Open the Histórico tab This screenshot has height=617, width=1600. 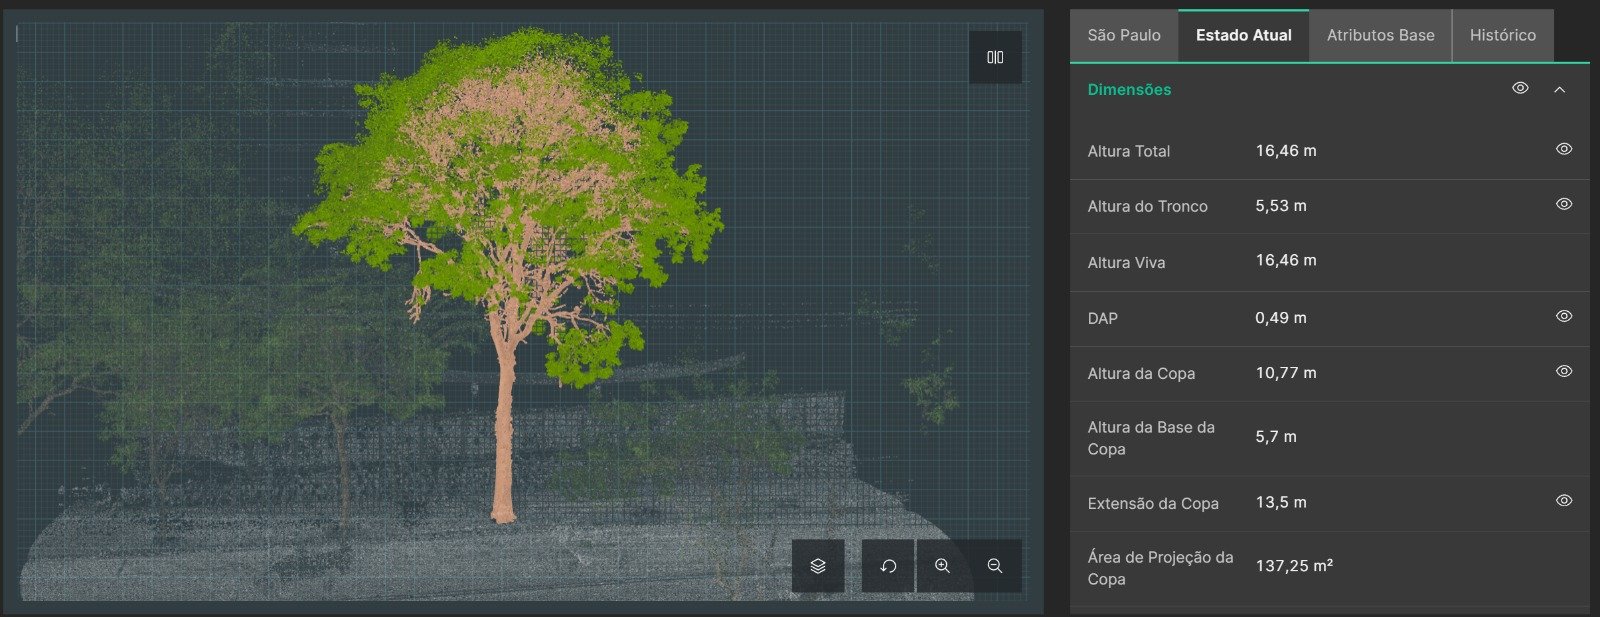pyautogui.click(x=1503, y=35)
